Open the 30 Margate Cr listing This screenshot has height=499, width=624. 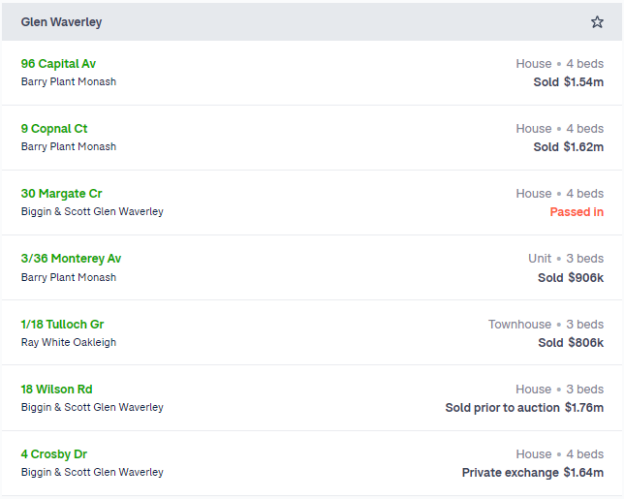click(x=61, y=193)
